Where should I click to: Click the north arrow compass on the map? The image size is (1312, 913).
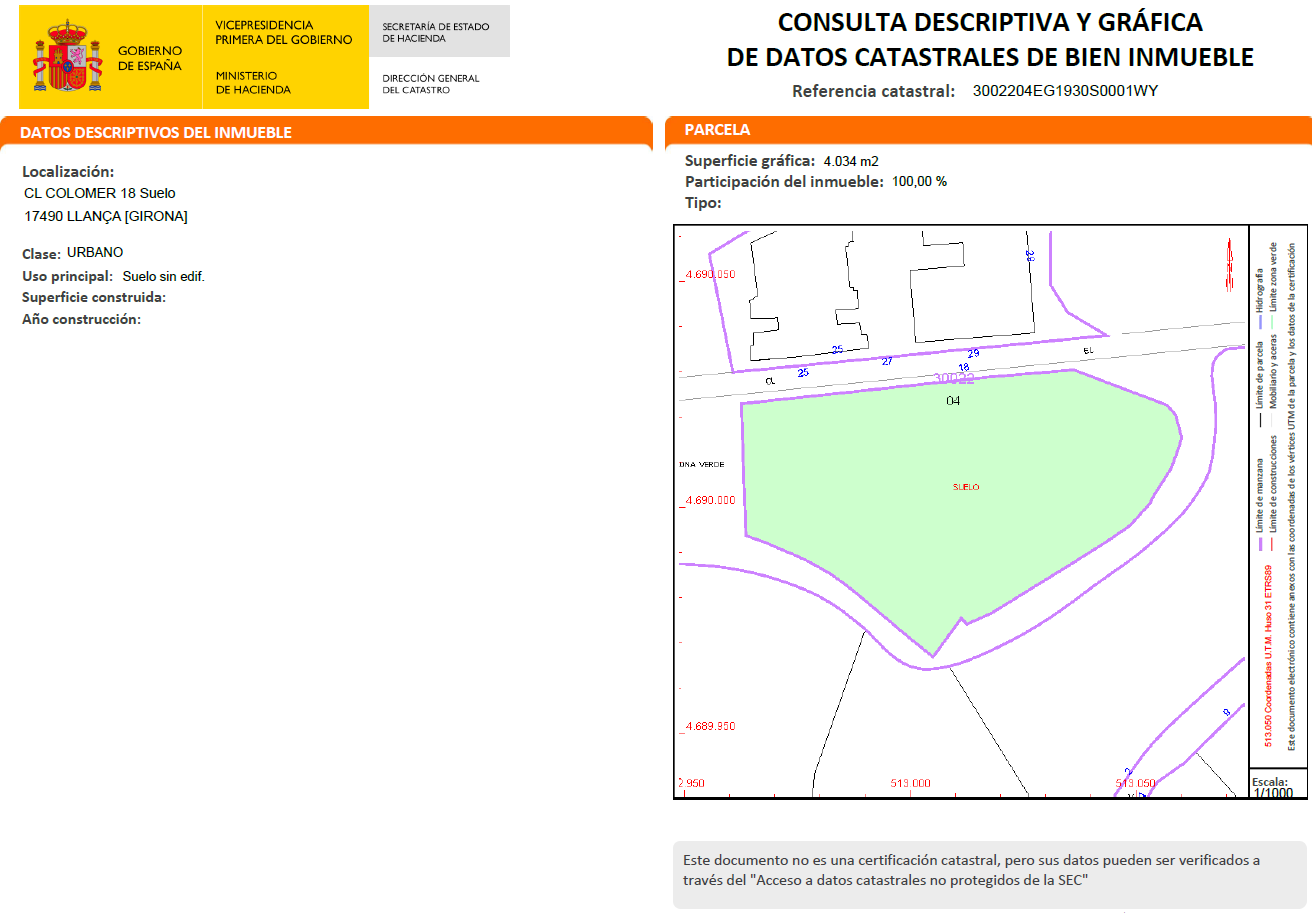pyautogui.click(x=1231, y=265)
